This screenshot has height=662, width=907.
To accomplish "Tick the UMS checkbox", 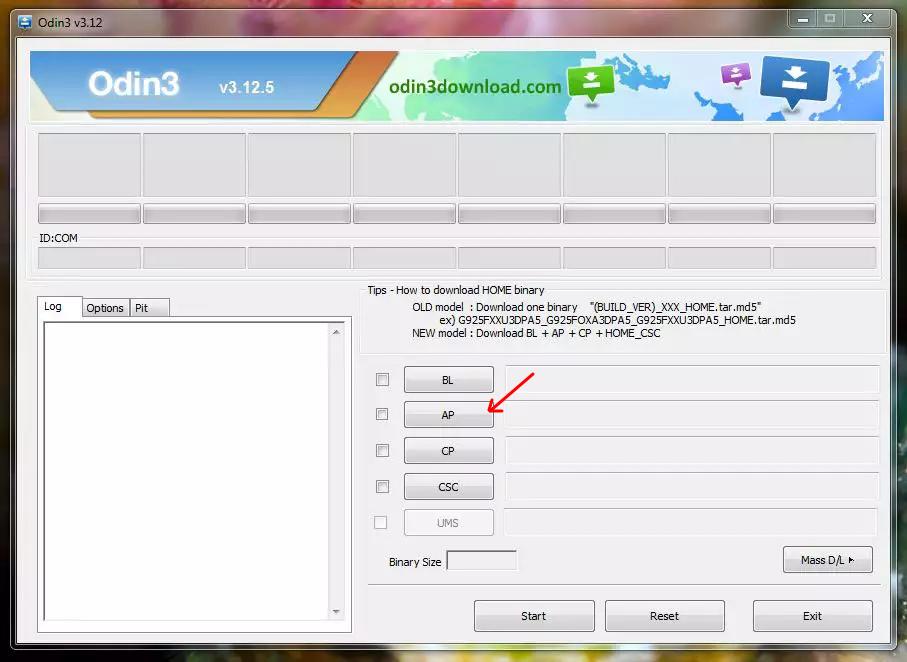I will point(381,523).
